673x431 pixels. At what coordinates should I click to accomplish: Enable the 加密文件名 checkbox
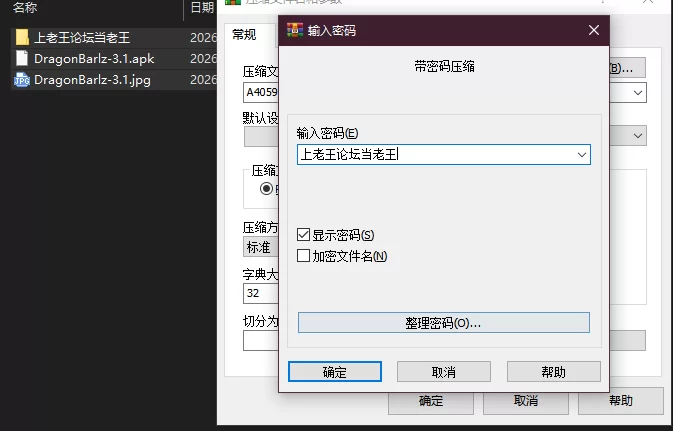click(303, 256)
